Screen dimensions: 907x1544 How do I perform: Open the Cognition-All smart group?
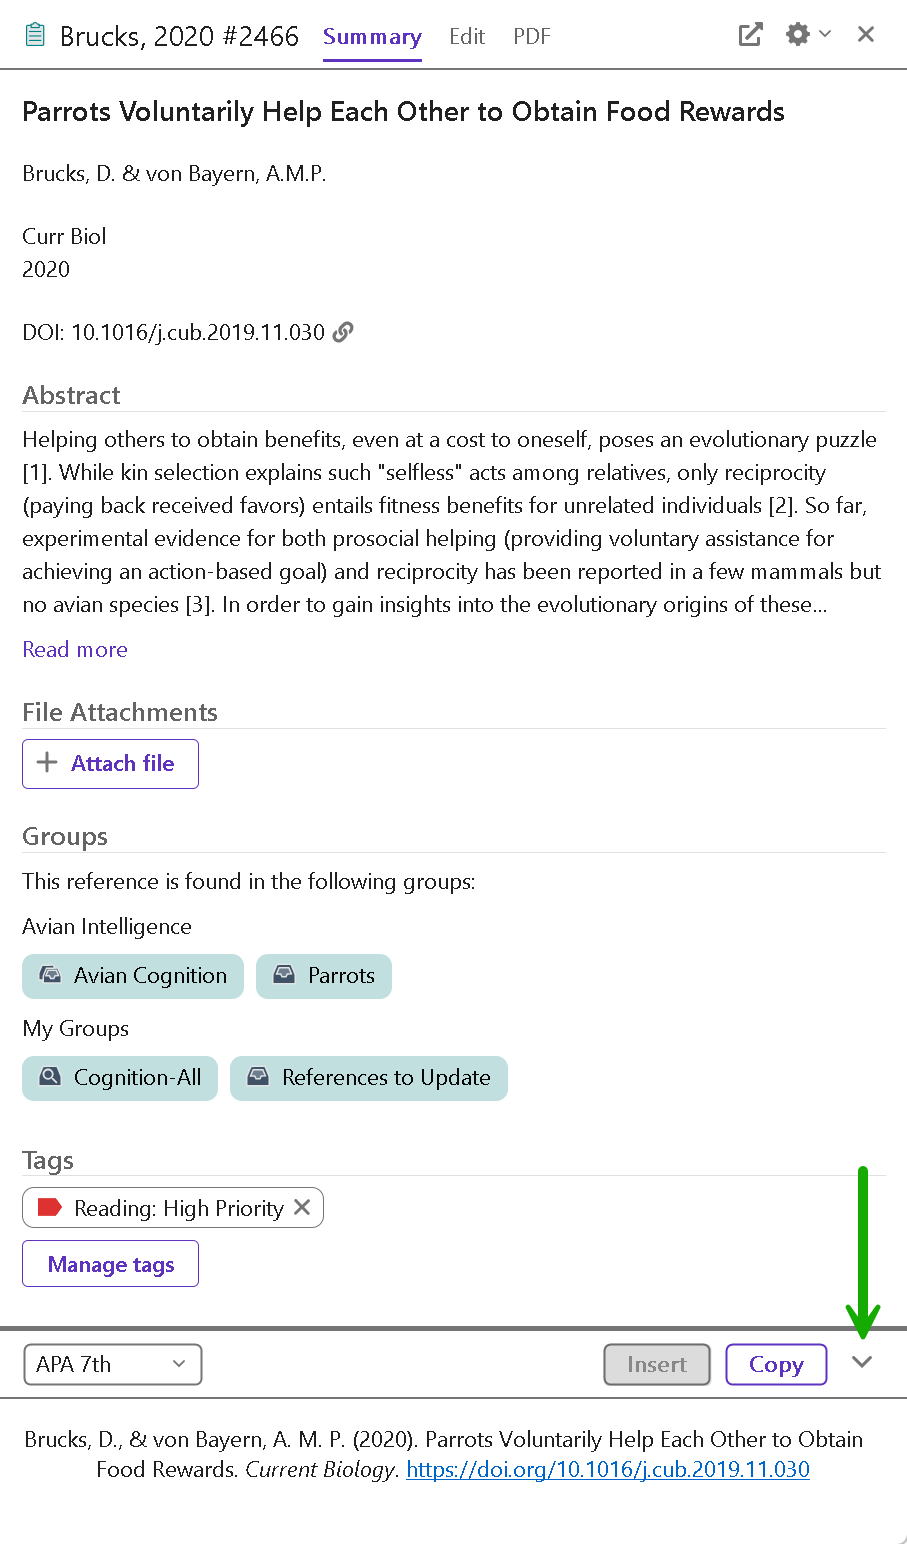120,1078
